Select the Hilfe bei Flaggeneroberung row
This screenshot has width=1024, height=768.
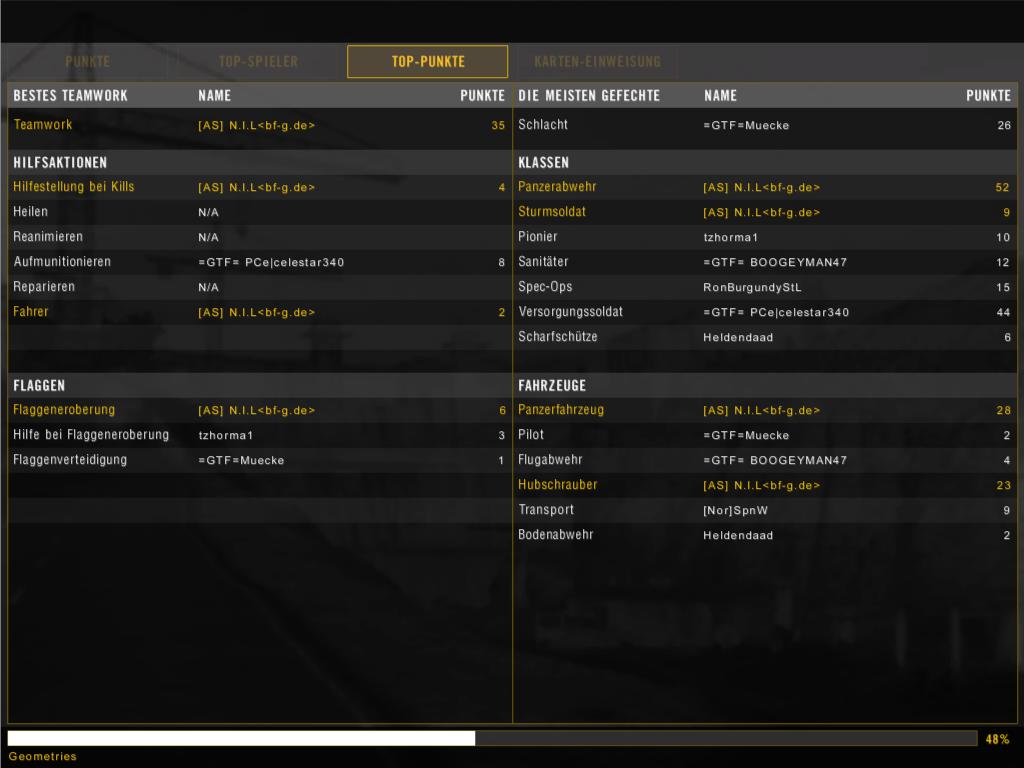tap(259, 435)
